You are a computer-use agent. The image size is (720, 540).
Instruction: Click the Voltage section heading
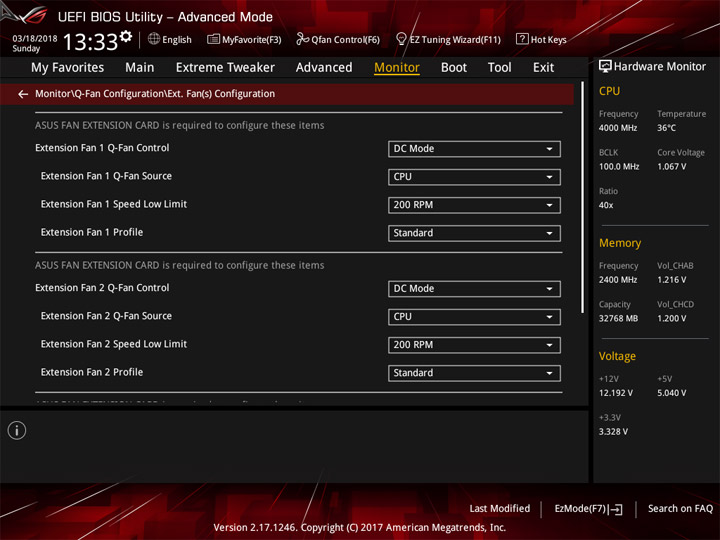click(617, 356)
